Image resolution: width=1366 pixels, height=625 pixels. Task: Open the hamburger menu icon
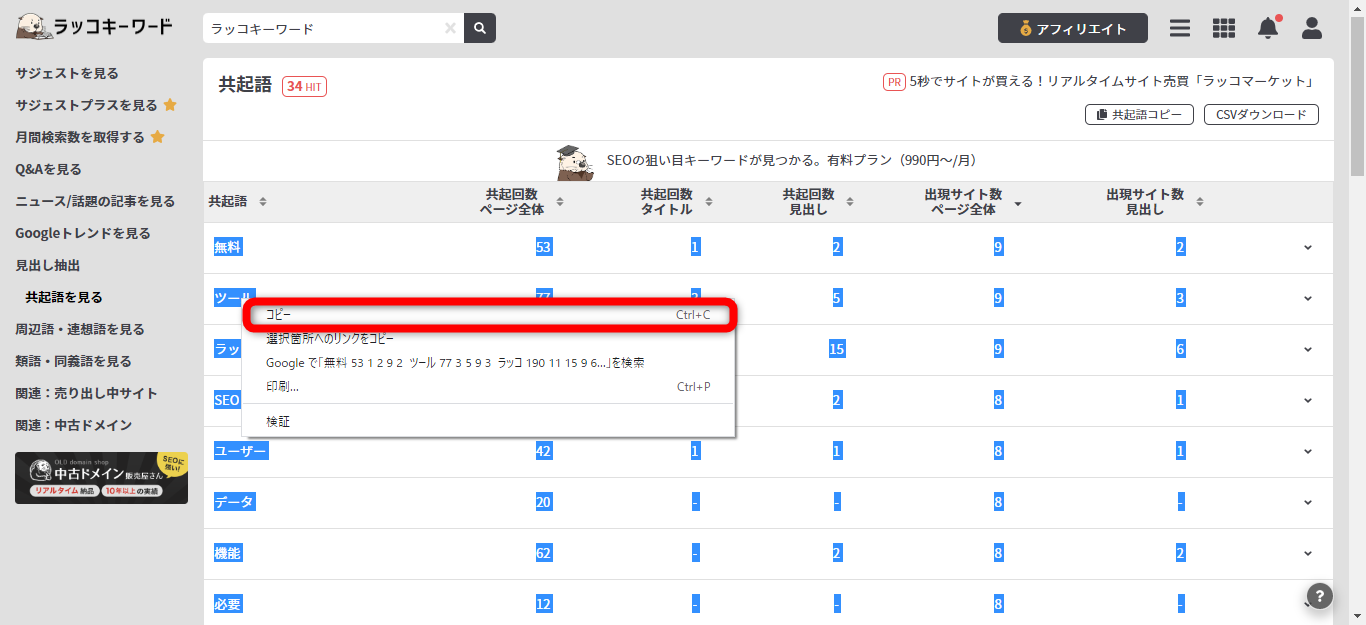[1180, 28]
